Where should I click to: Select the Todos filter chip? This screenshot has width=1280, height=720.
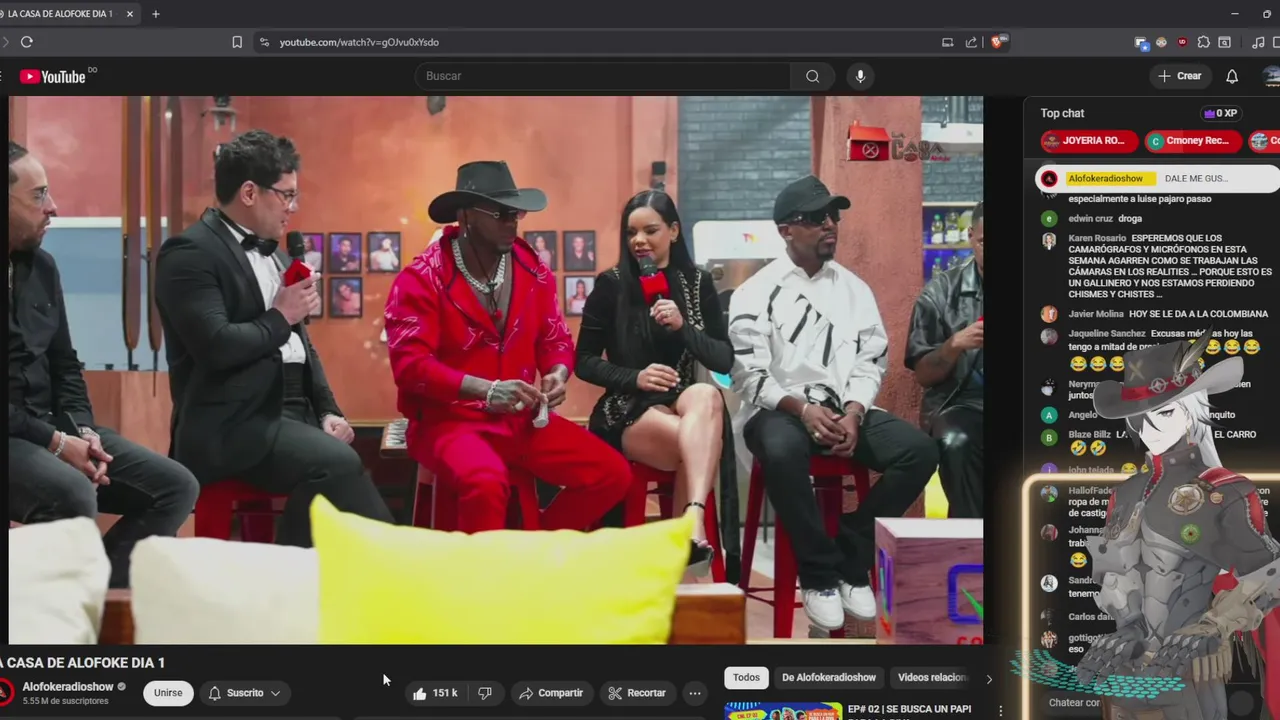click(x=746, y=677)
